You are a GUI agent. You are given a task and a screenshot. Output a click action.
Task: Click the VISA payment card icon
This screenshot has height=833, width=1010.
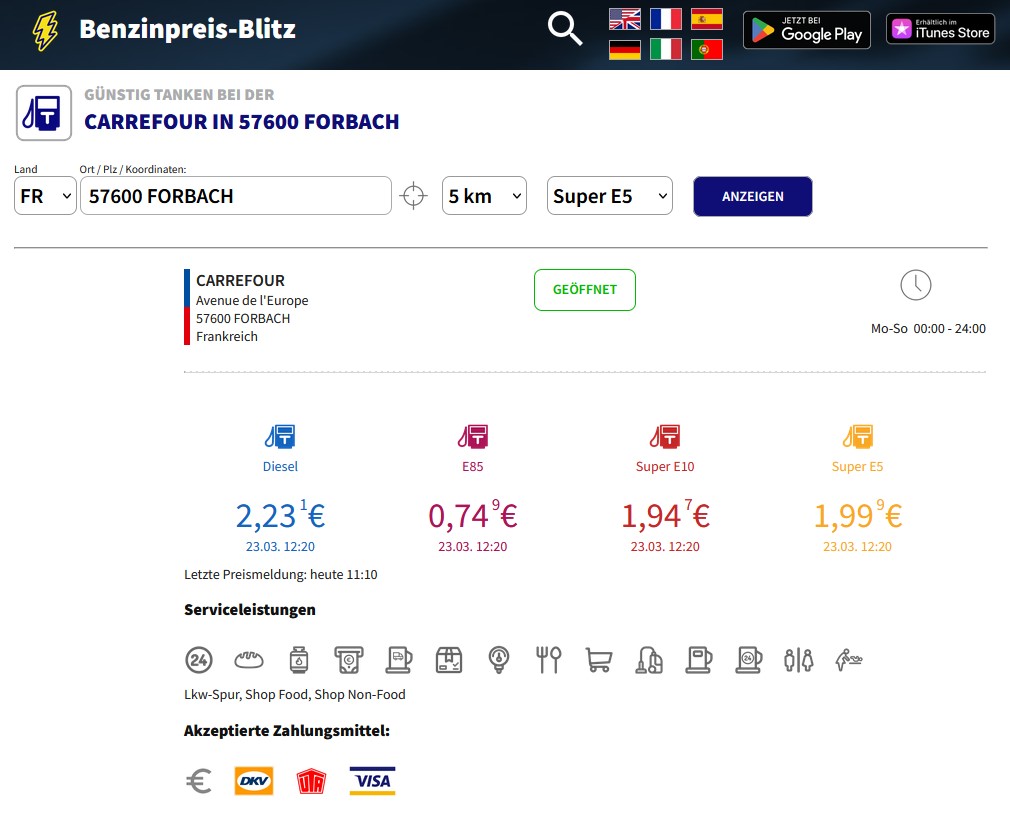[372, 781]
